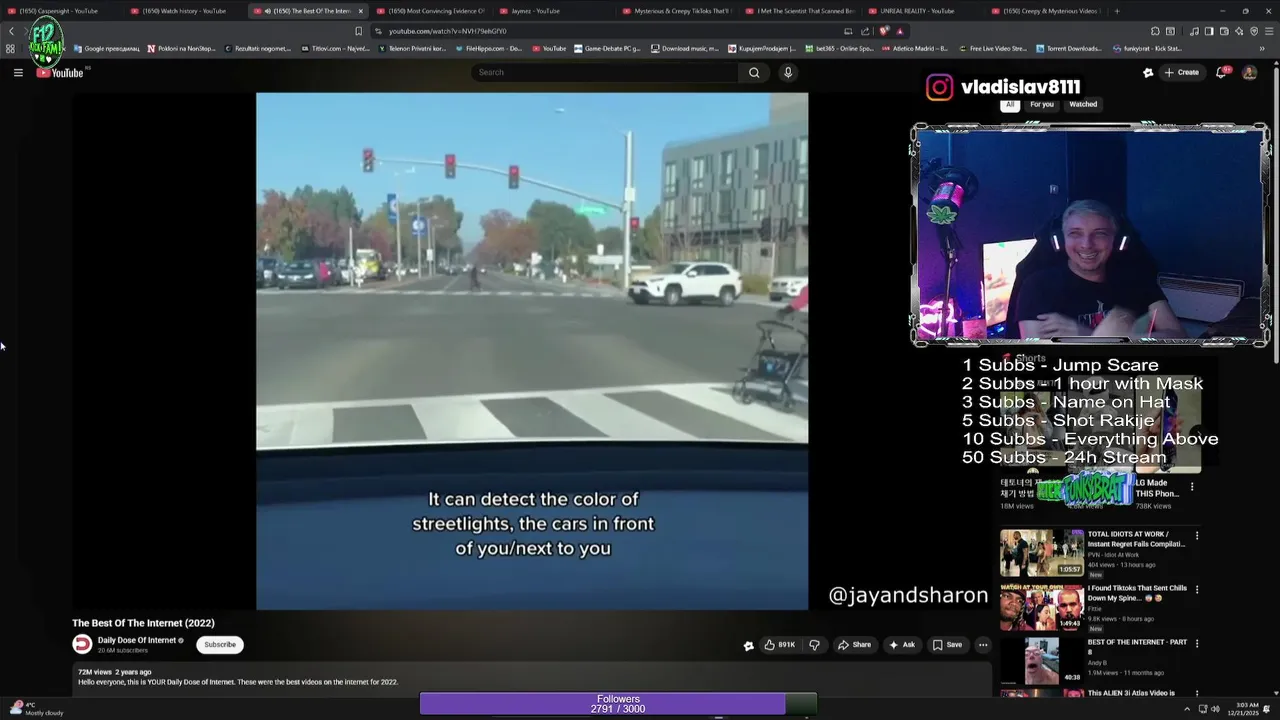The height and width of the screenshot is (720, 1280).
Task: Switch to Jaymez YouTube tab
Action: pos(553,11)
